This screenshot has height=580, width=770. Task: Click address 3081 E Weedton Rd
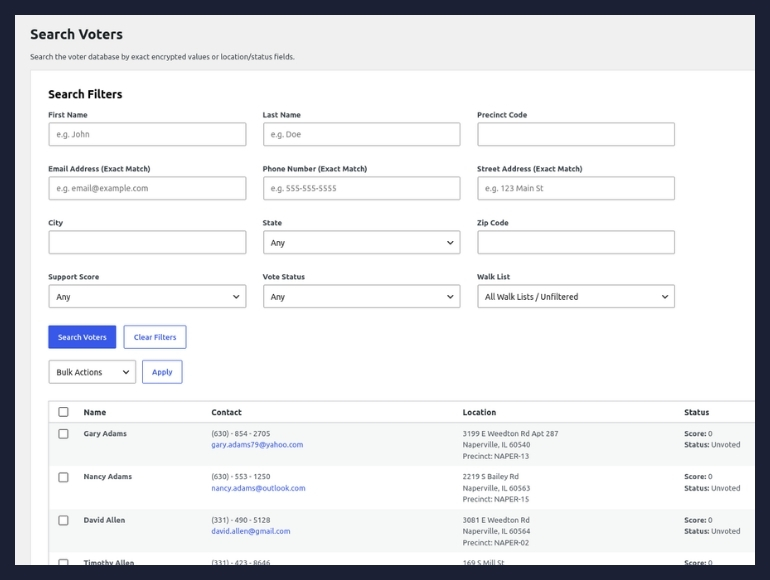pyautogui.click(x=496, y=520)
